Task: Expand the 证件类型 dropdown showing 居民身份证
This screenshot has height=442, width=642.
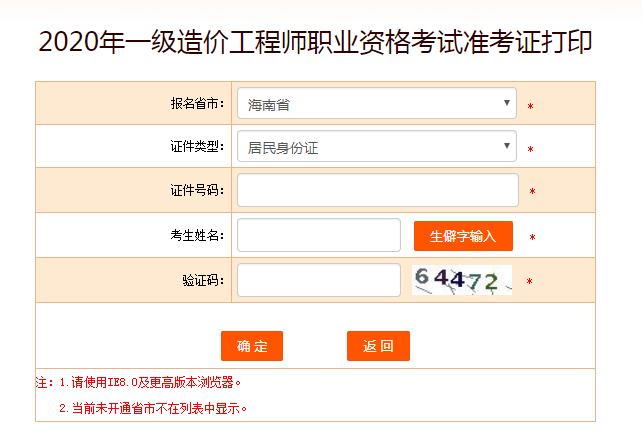Action: point(376,148)
